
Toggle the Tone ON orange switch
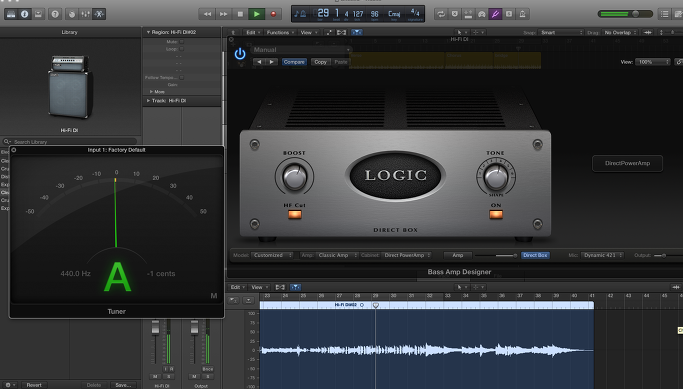coord(496,214)
